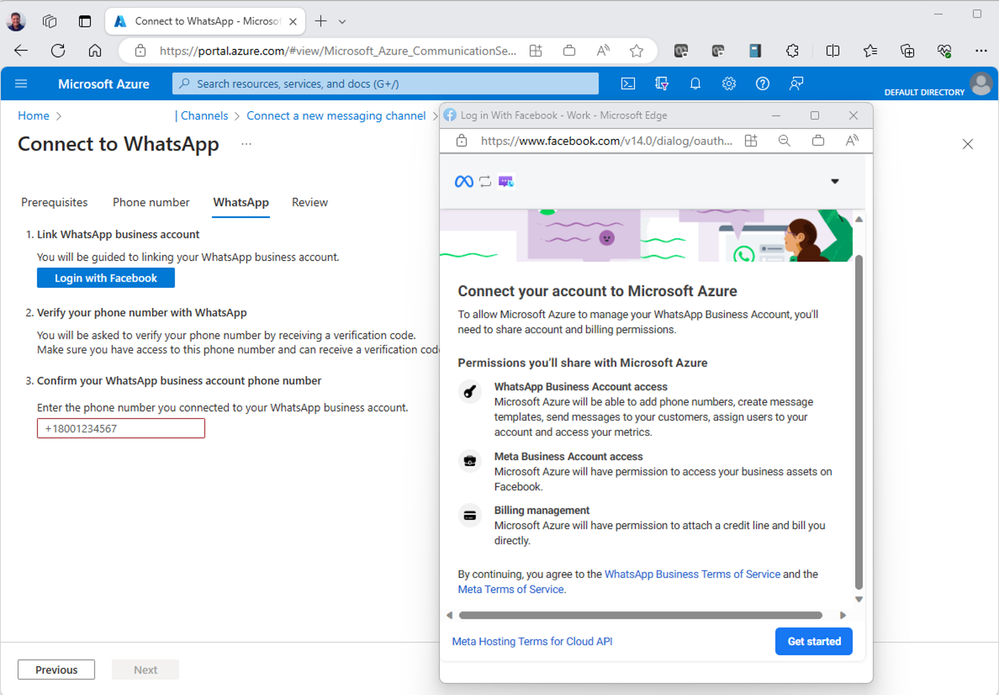Image resolution: width=999 pixels, height=695 pixels.
Task: Click the Previous button
Action: click(x=56, y=670)
